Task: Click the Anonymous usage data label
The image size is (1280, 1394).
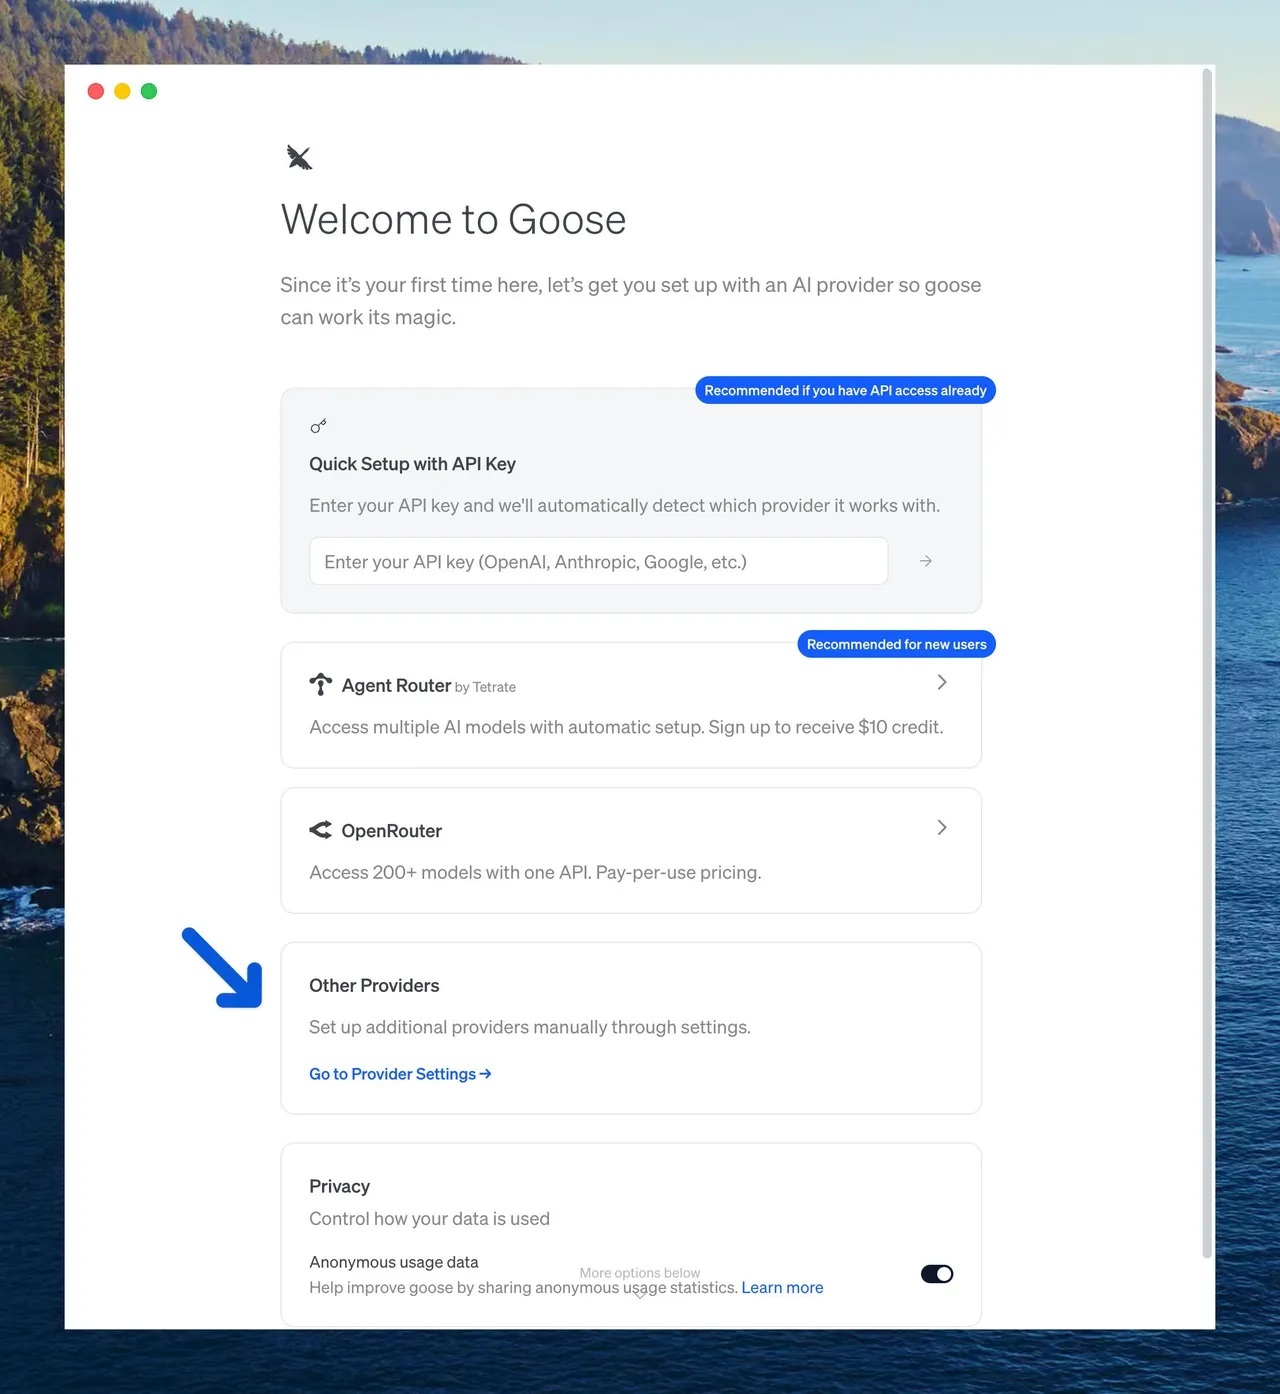Action: tap(394, 1262)
